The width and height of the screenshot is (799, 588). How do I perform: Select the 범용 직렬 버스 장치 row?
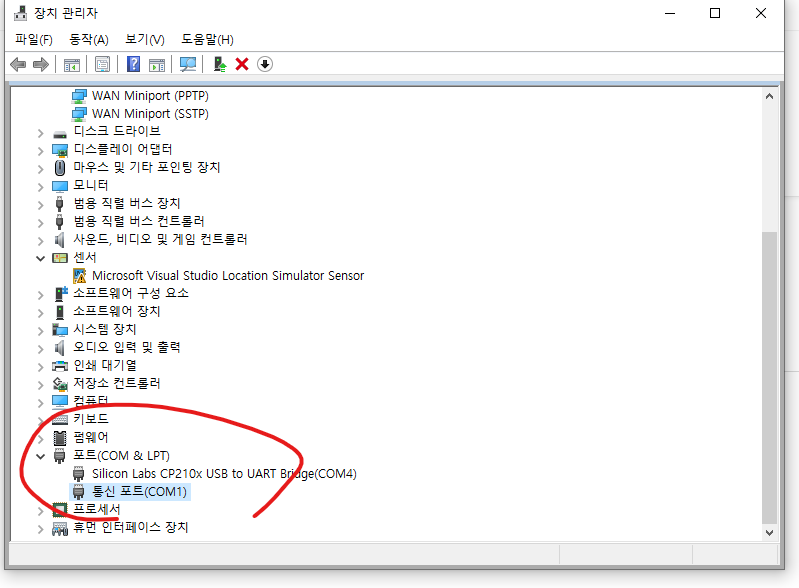pyautogui.click(x=127, y=203)
